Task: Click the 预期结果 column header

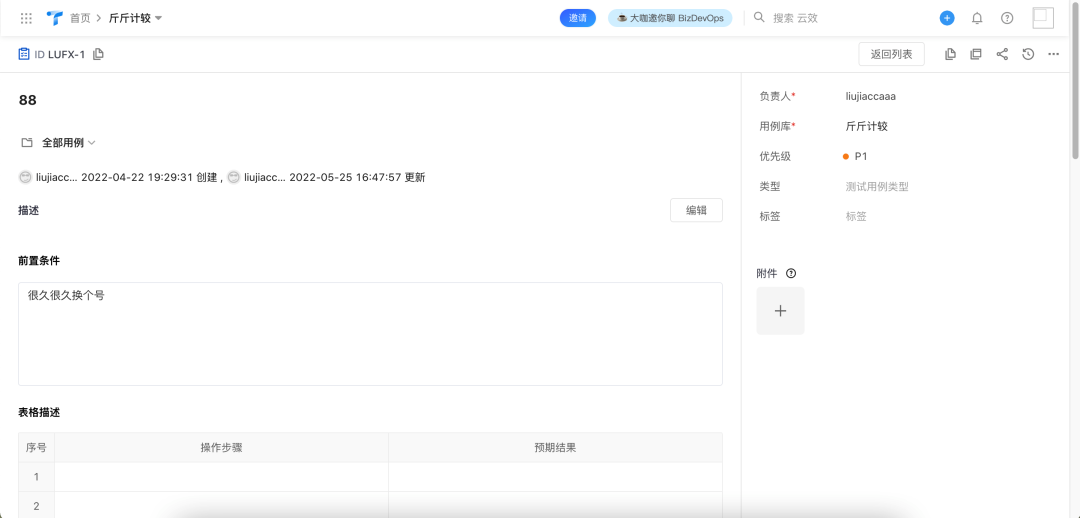Action: click(x=555, y=447)
